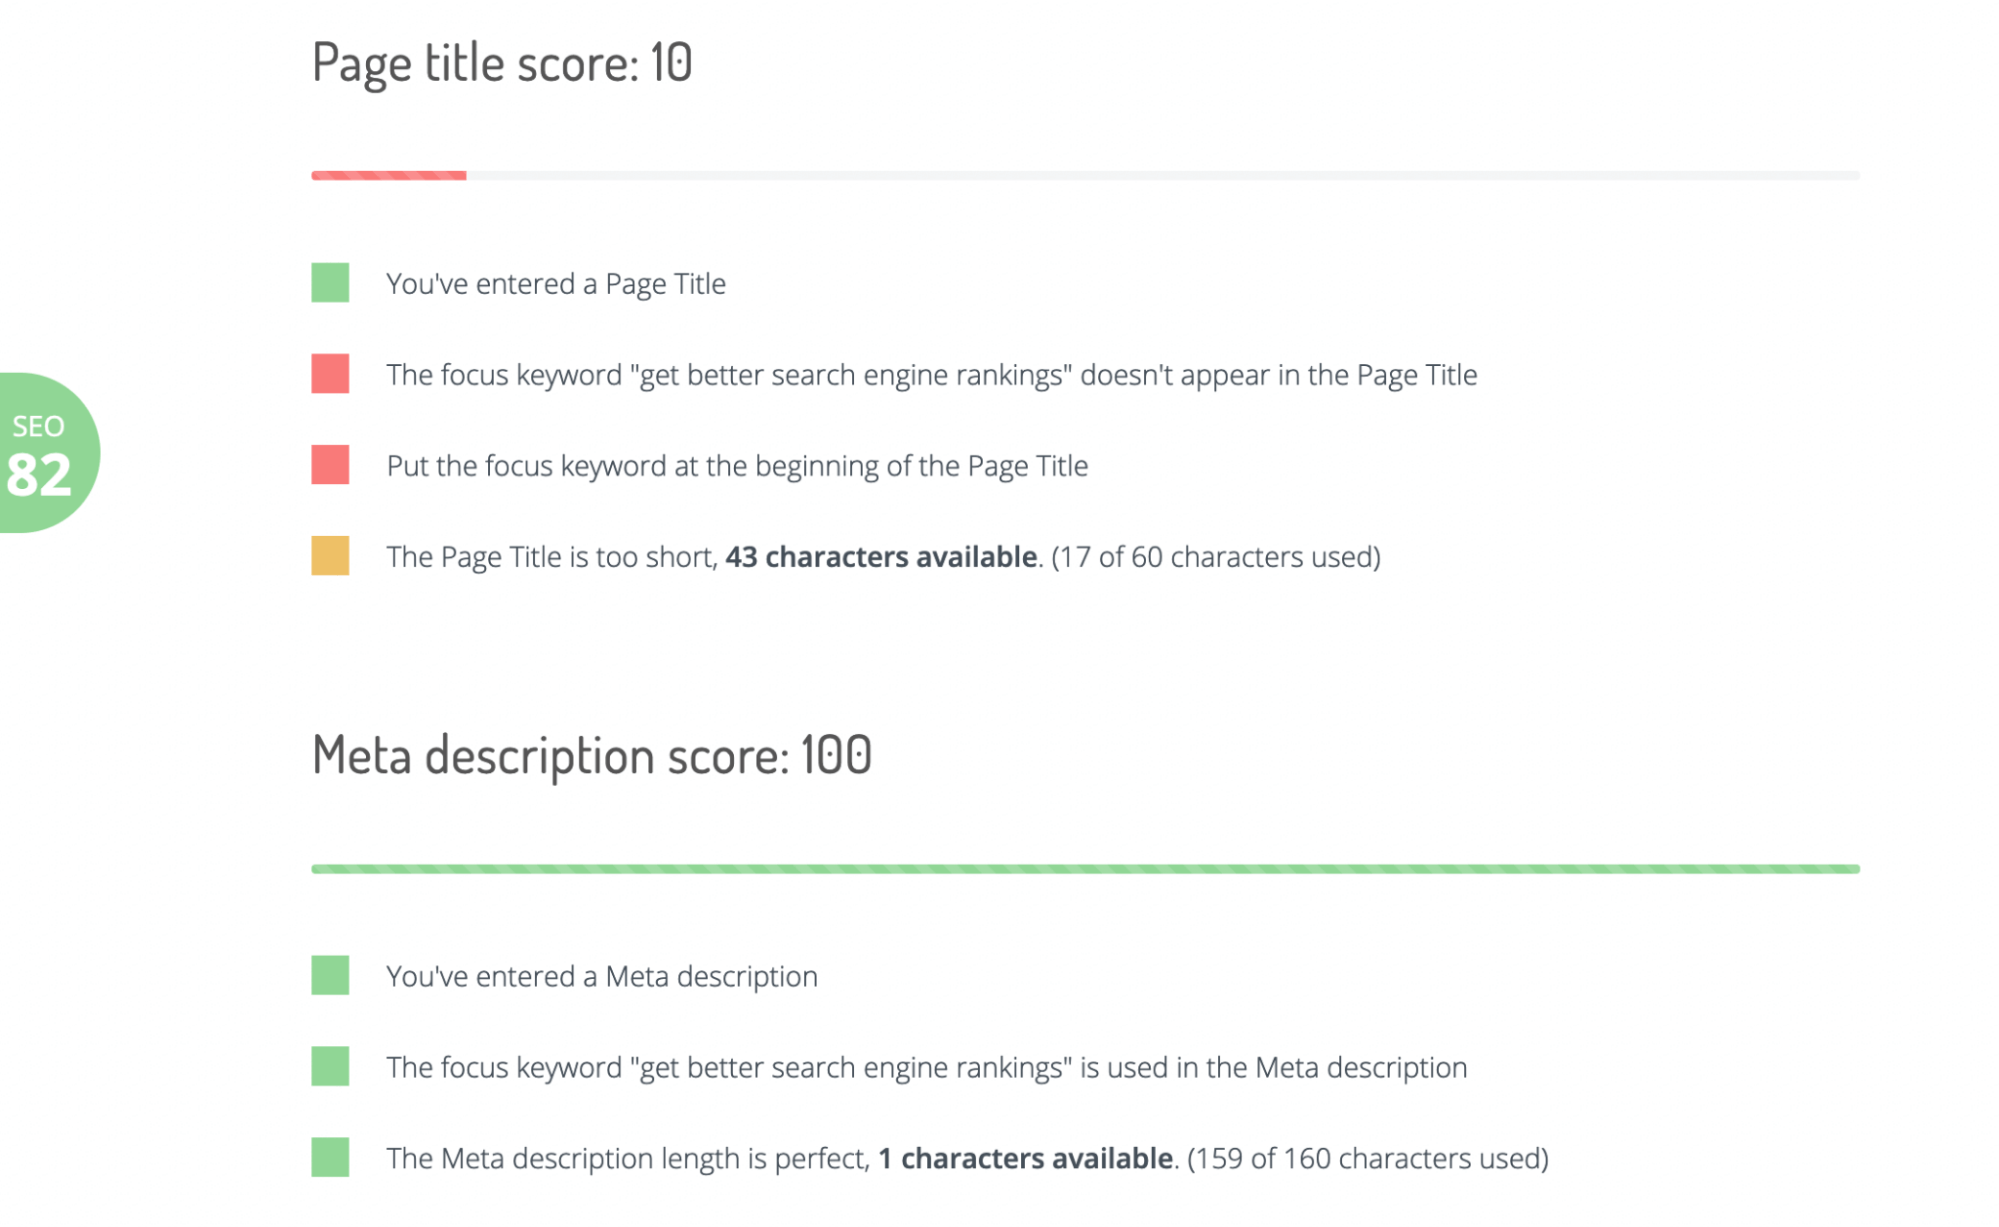Click green indicator beside "You've entered a Meta description"

pos(330,976)
